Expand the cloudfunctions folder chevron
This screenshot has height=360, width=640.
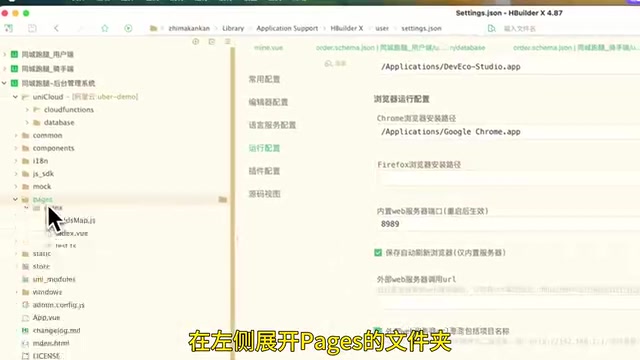tap(27, 110)
